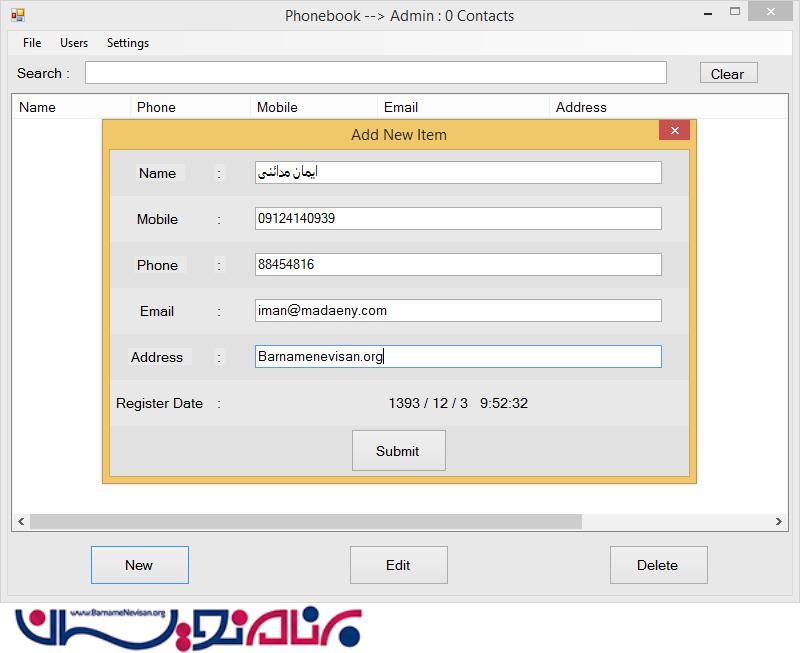Screen dimensions: 800x653
Task: Click the Email address field
Action: [458, 310]
